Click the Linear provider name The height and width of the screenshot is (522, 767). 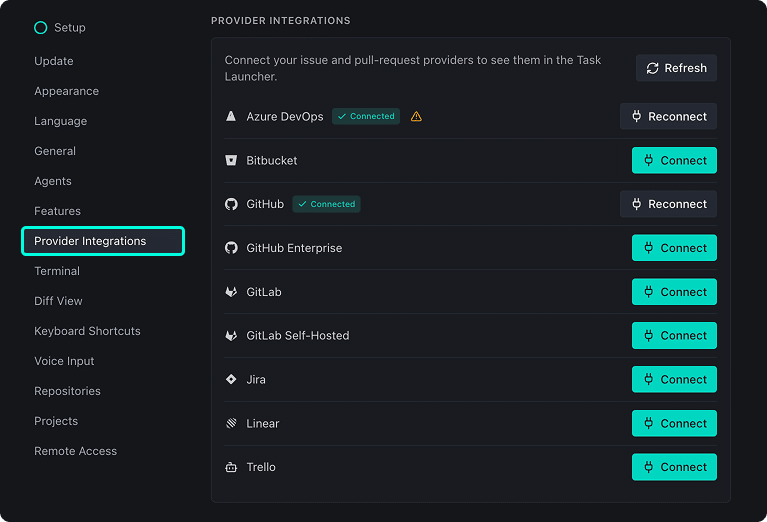(263, 423)
